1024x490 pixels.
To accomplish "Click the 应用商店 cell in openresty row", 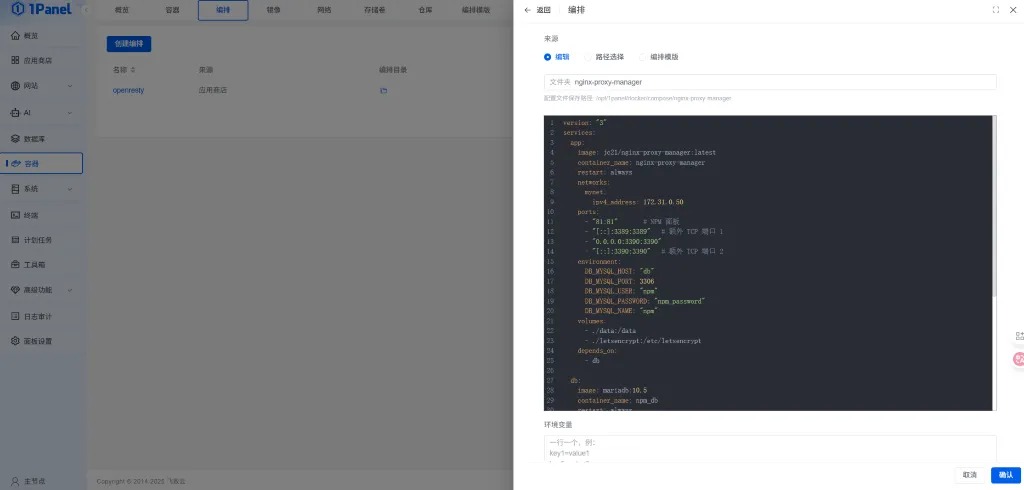I will [x=213, y=90].
